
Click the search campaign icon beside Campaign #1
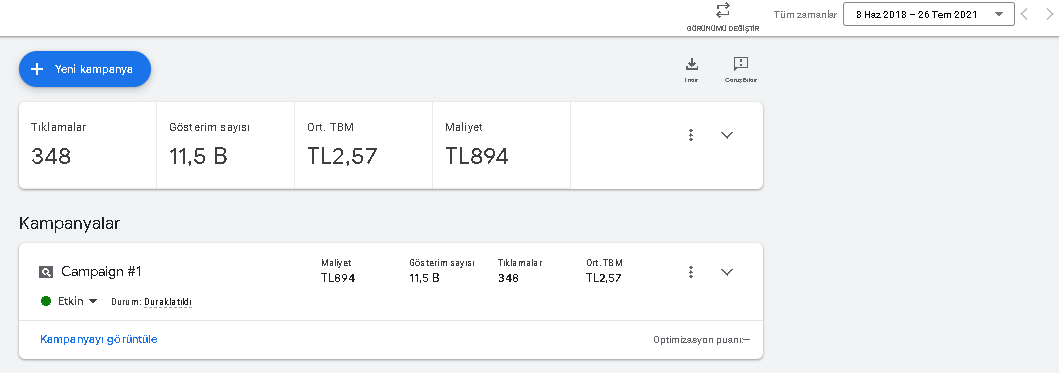tap(46, 272)
